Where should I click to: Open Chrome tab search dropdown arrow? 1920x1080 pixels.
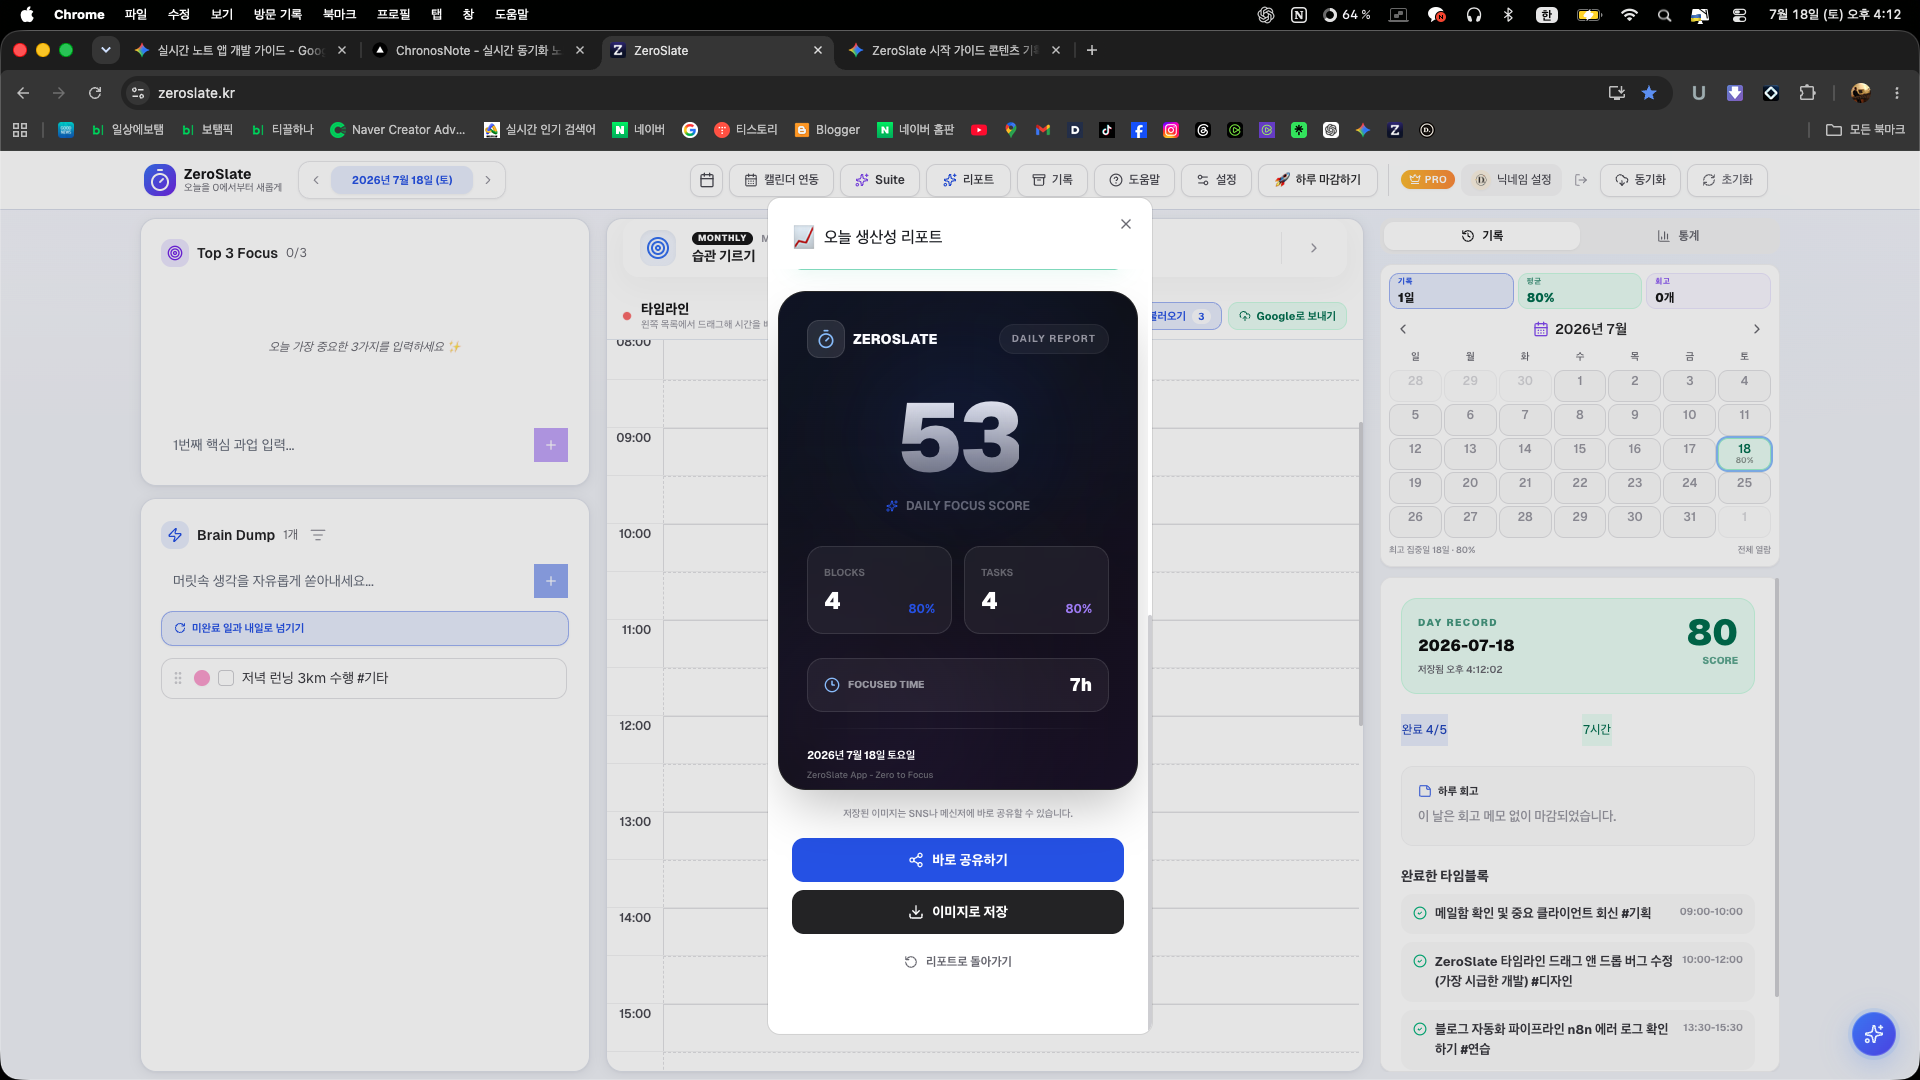105,50
